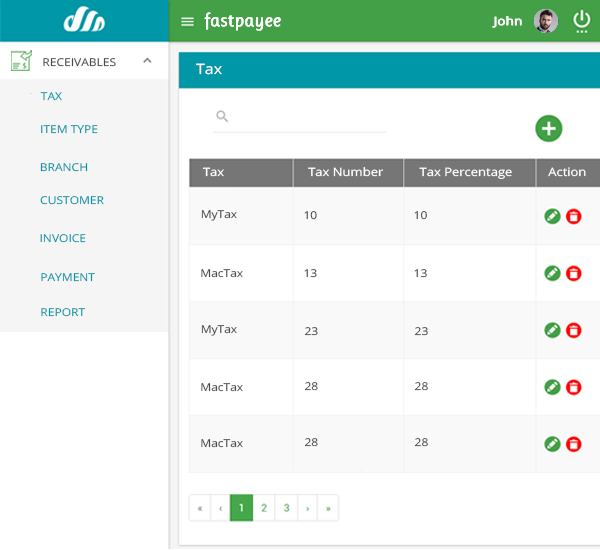Image resolution: width=600 pixels, height=550 pixels.
Task: Open the Payment menu item
Action: click(67, 277)
